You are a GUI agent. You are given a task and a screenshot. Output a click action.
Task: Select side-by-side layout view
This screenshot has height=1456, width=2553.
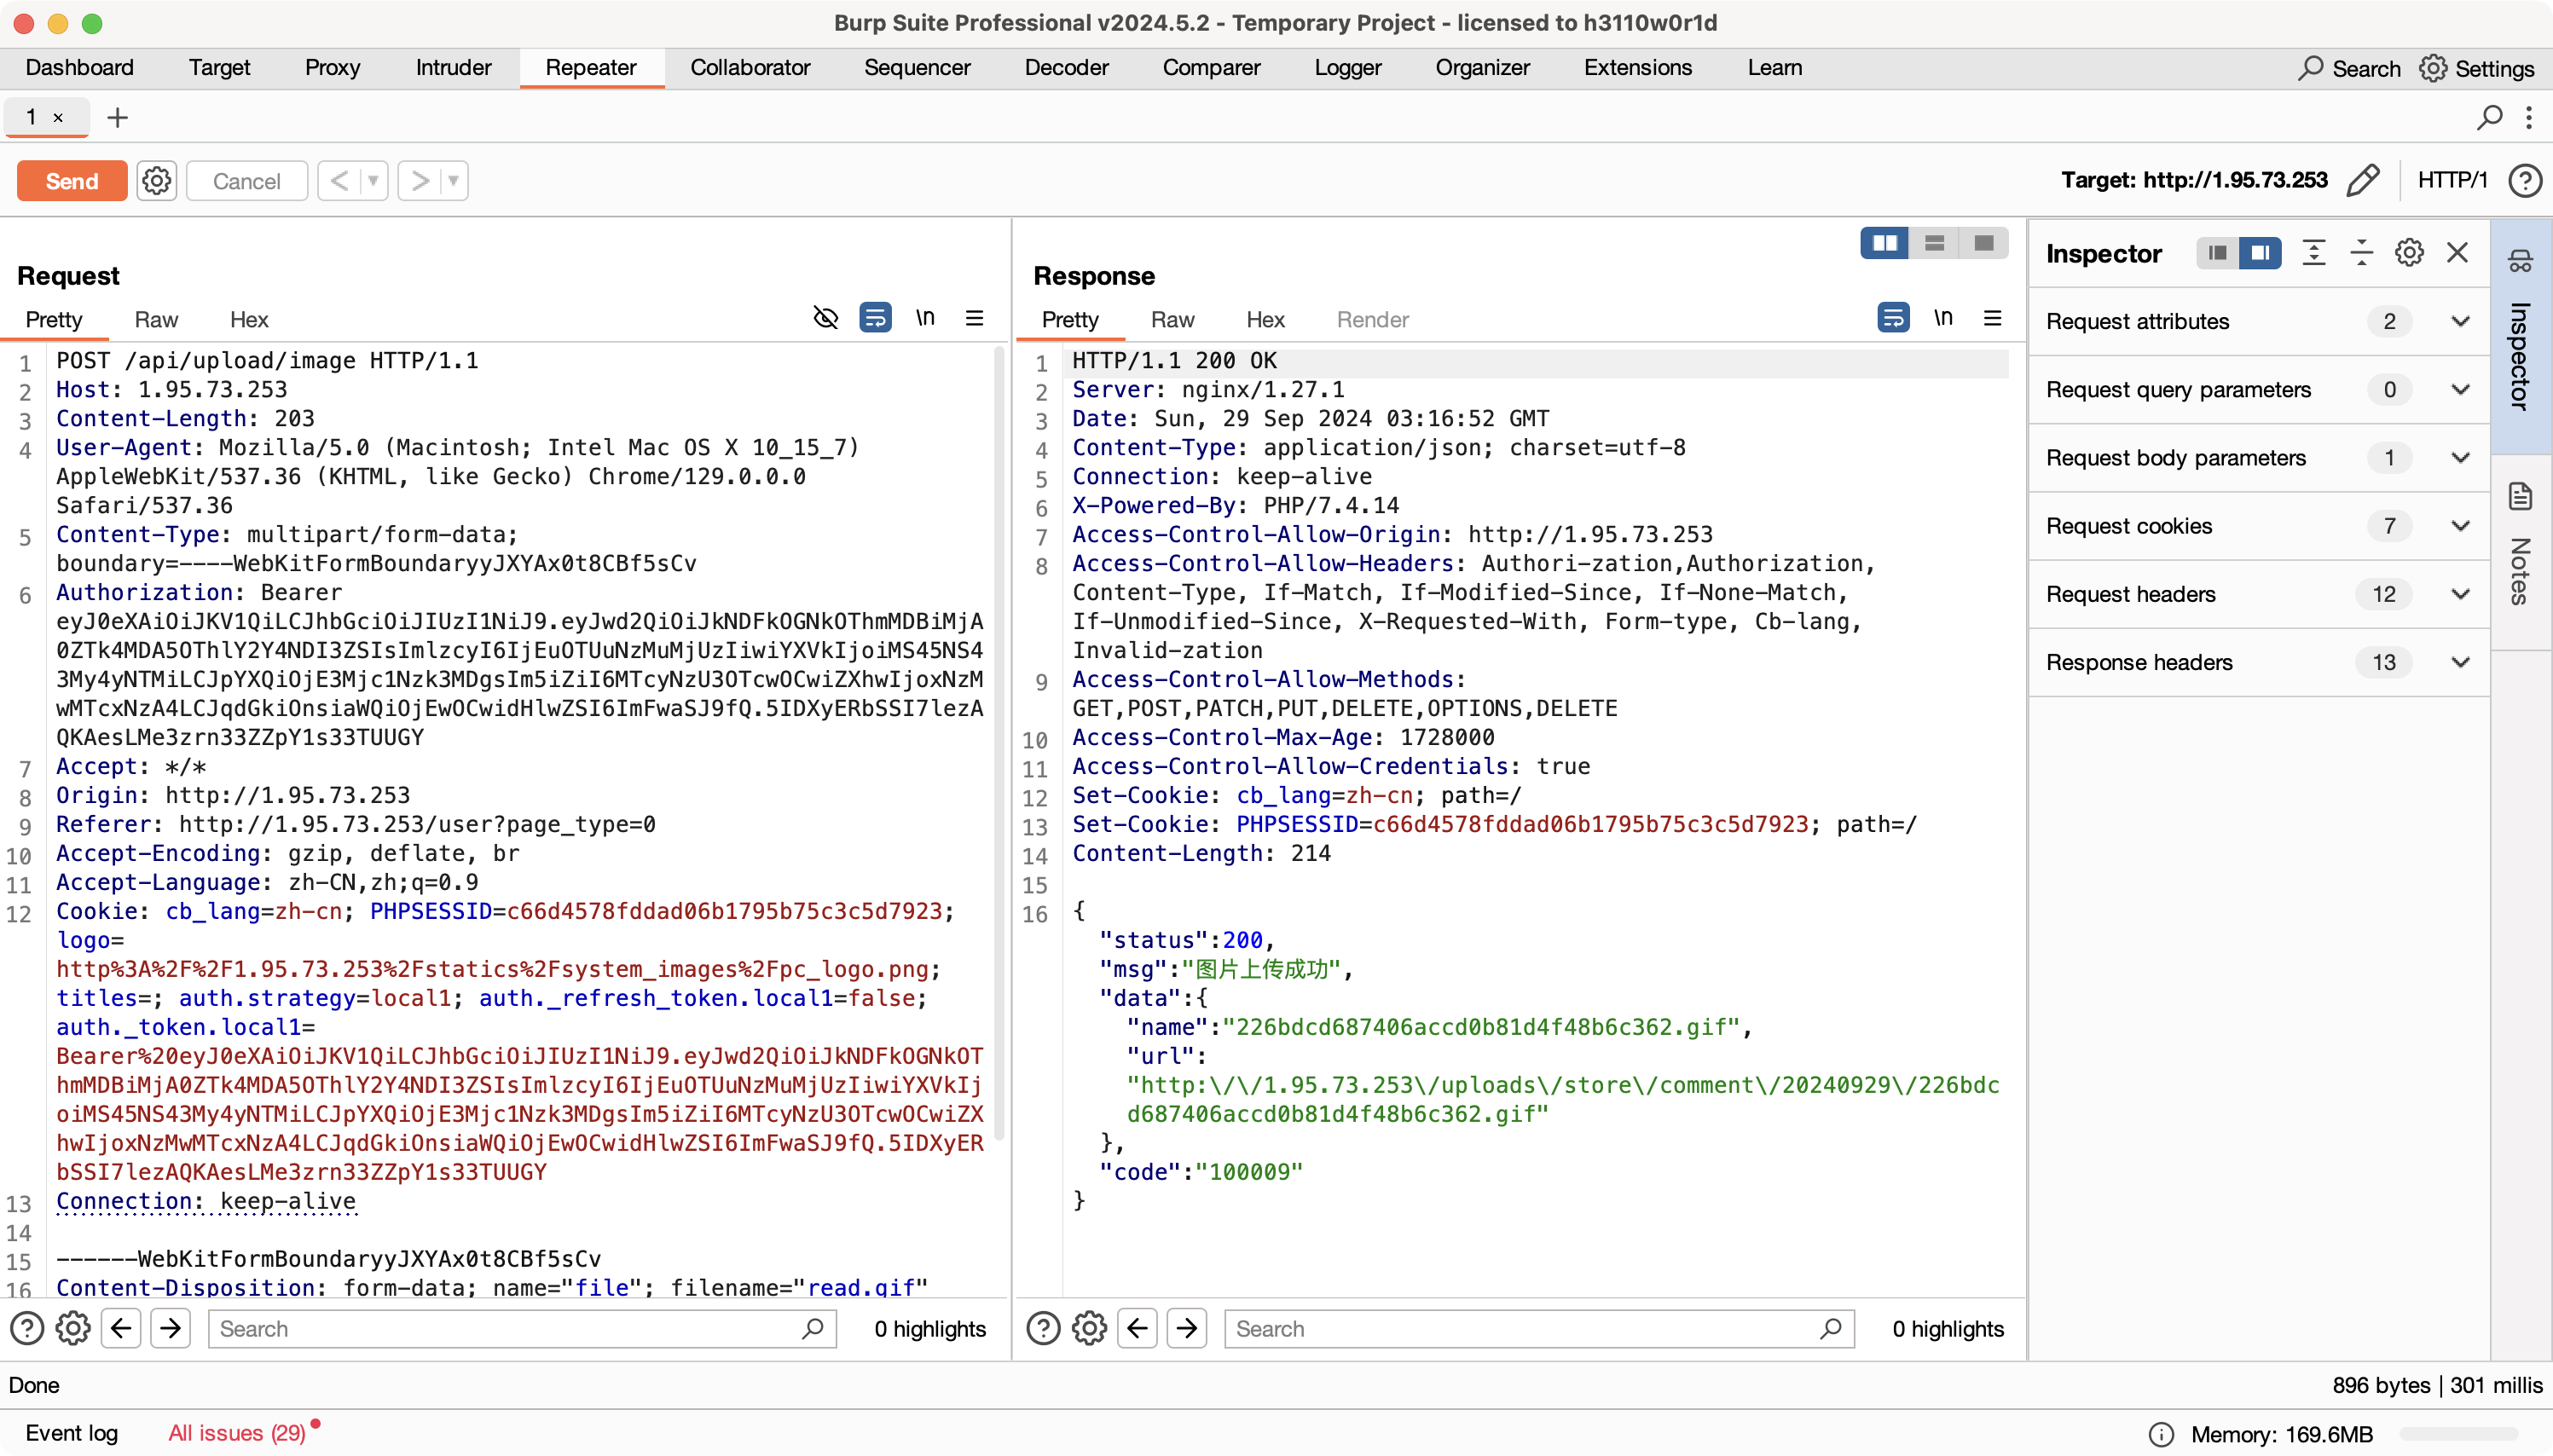tap(1884, 243)
